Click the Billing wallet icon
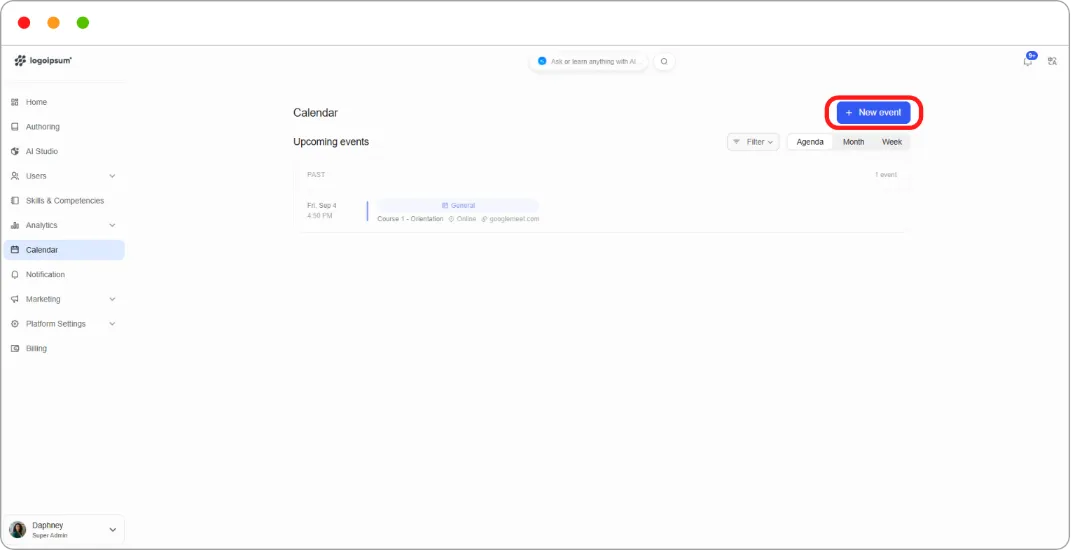 pos(15,348)
